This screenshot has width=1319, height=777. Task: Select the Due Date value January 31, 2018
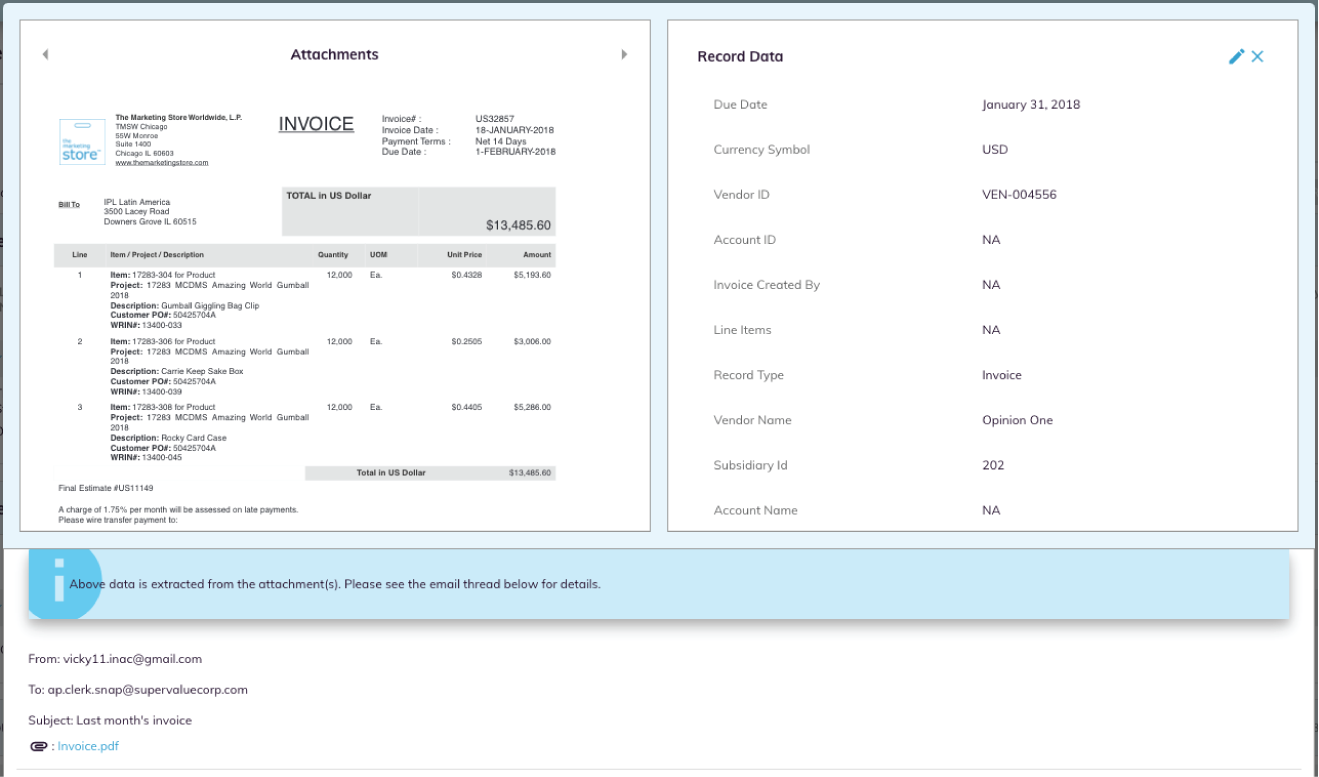click(x=1031, y=104)
